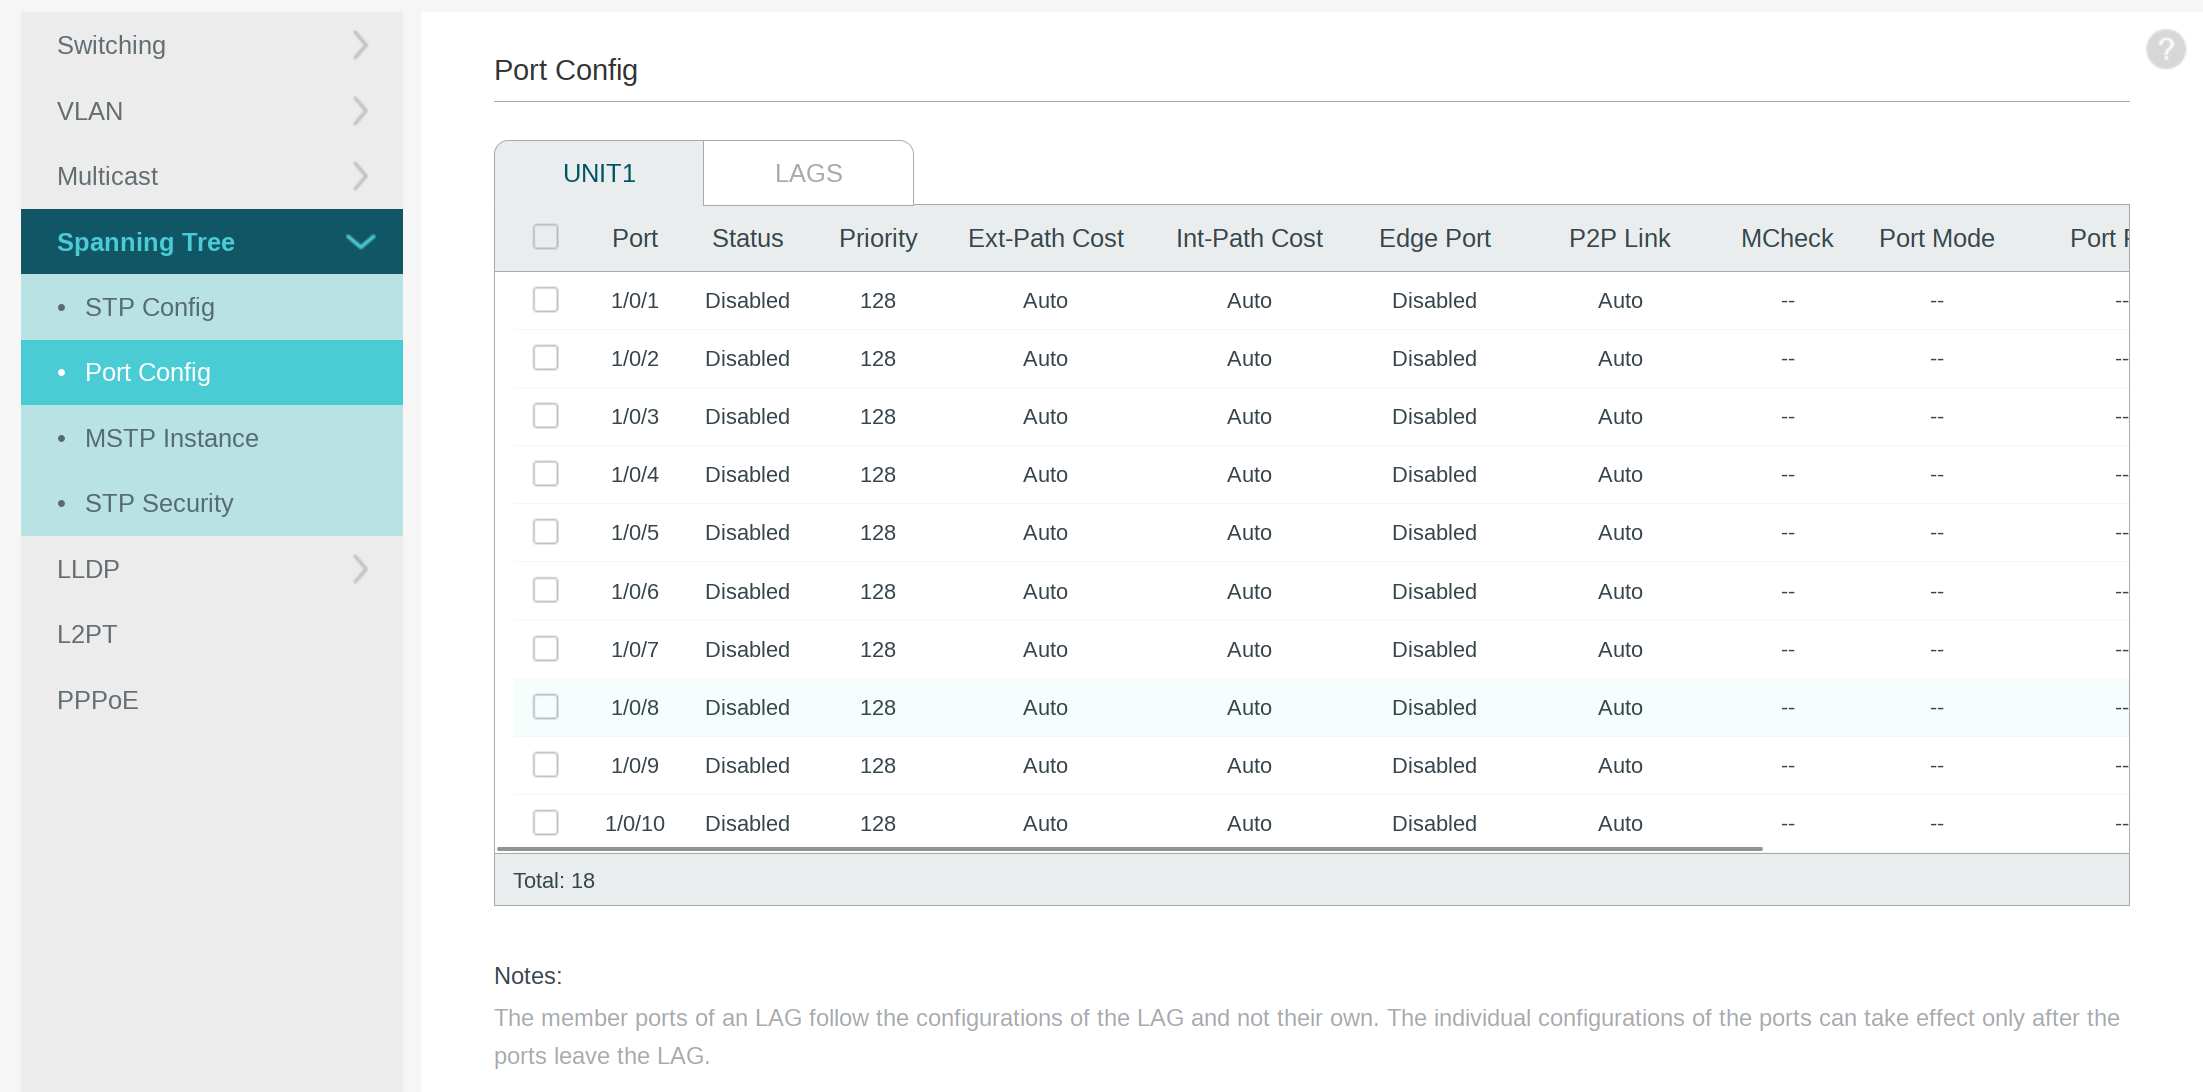
Task: Click port 1/0/1 label cell
Action: click(x=635, y=300)
